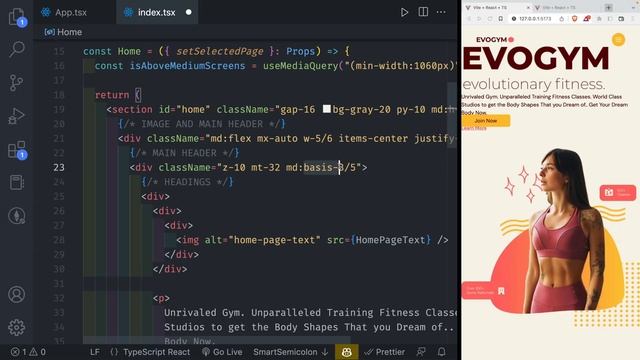Open a new browser tab
The width and height of the screenshot is (640, 360).
tap(609, 8)
